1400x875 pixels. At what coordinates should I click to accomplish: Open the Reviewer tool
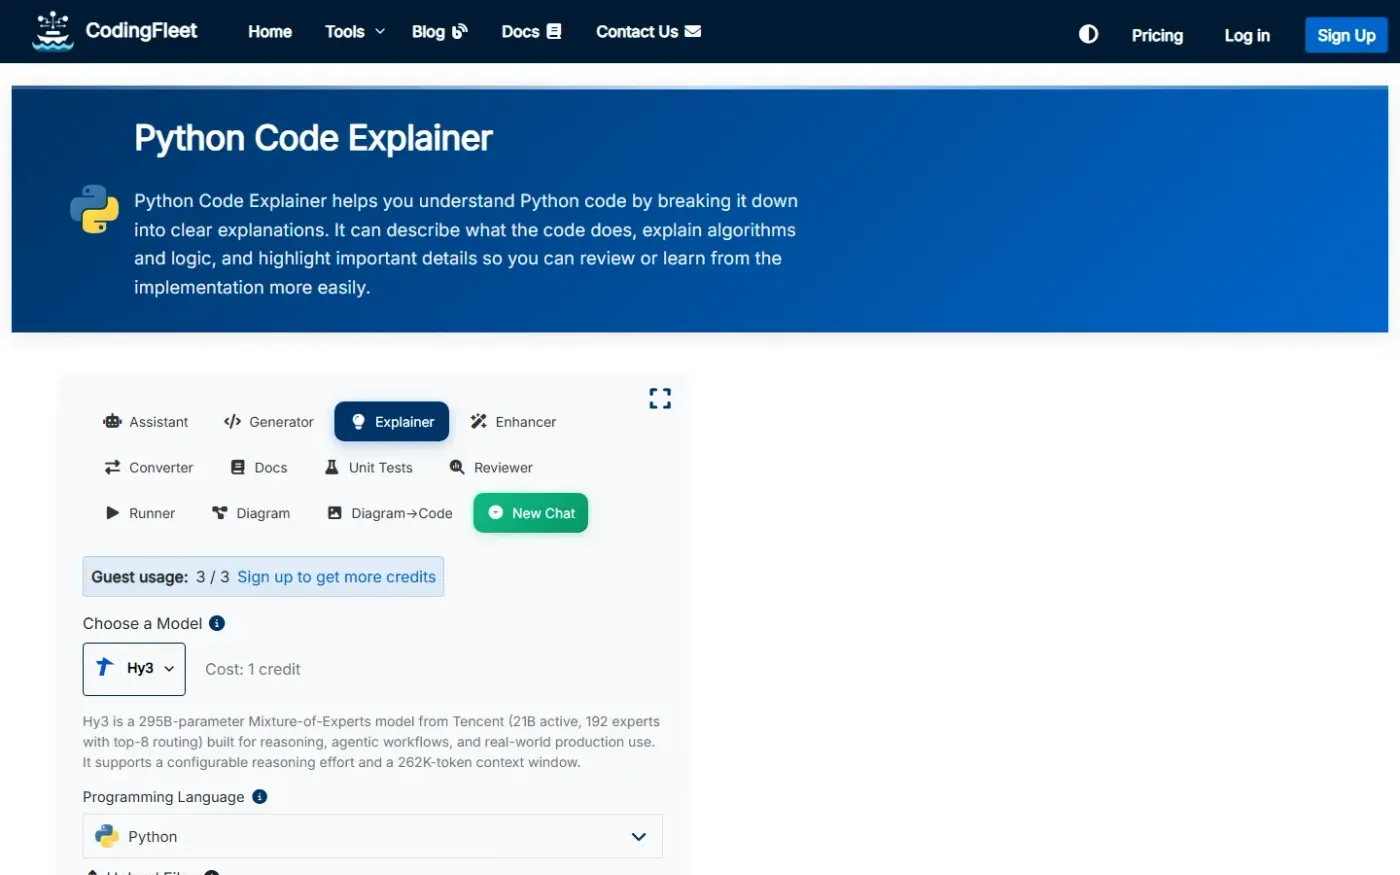tap(491, 468)
